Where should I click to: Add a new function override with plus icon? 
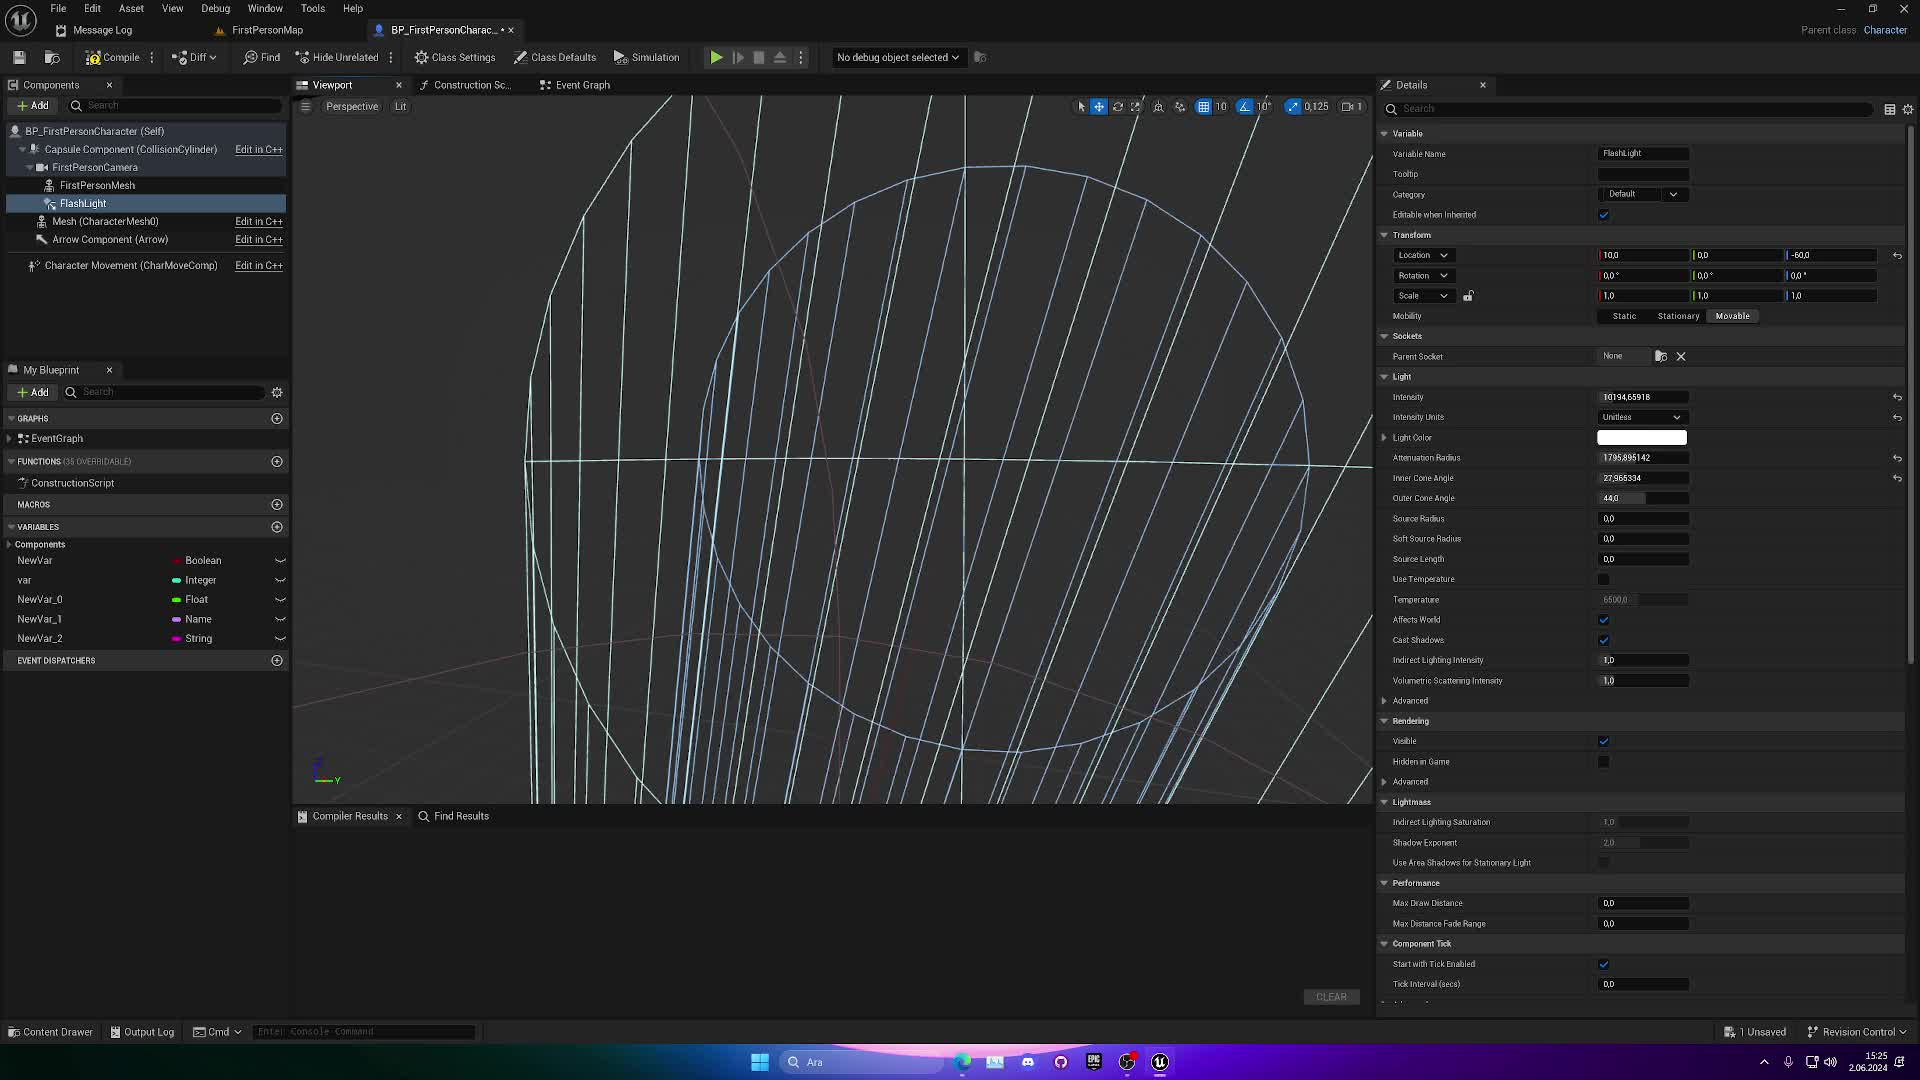(x=277, y=461)
